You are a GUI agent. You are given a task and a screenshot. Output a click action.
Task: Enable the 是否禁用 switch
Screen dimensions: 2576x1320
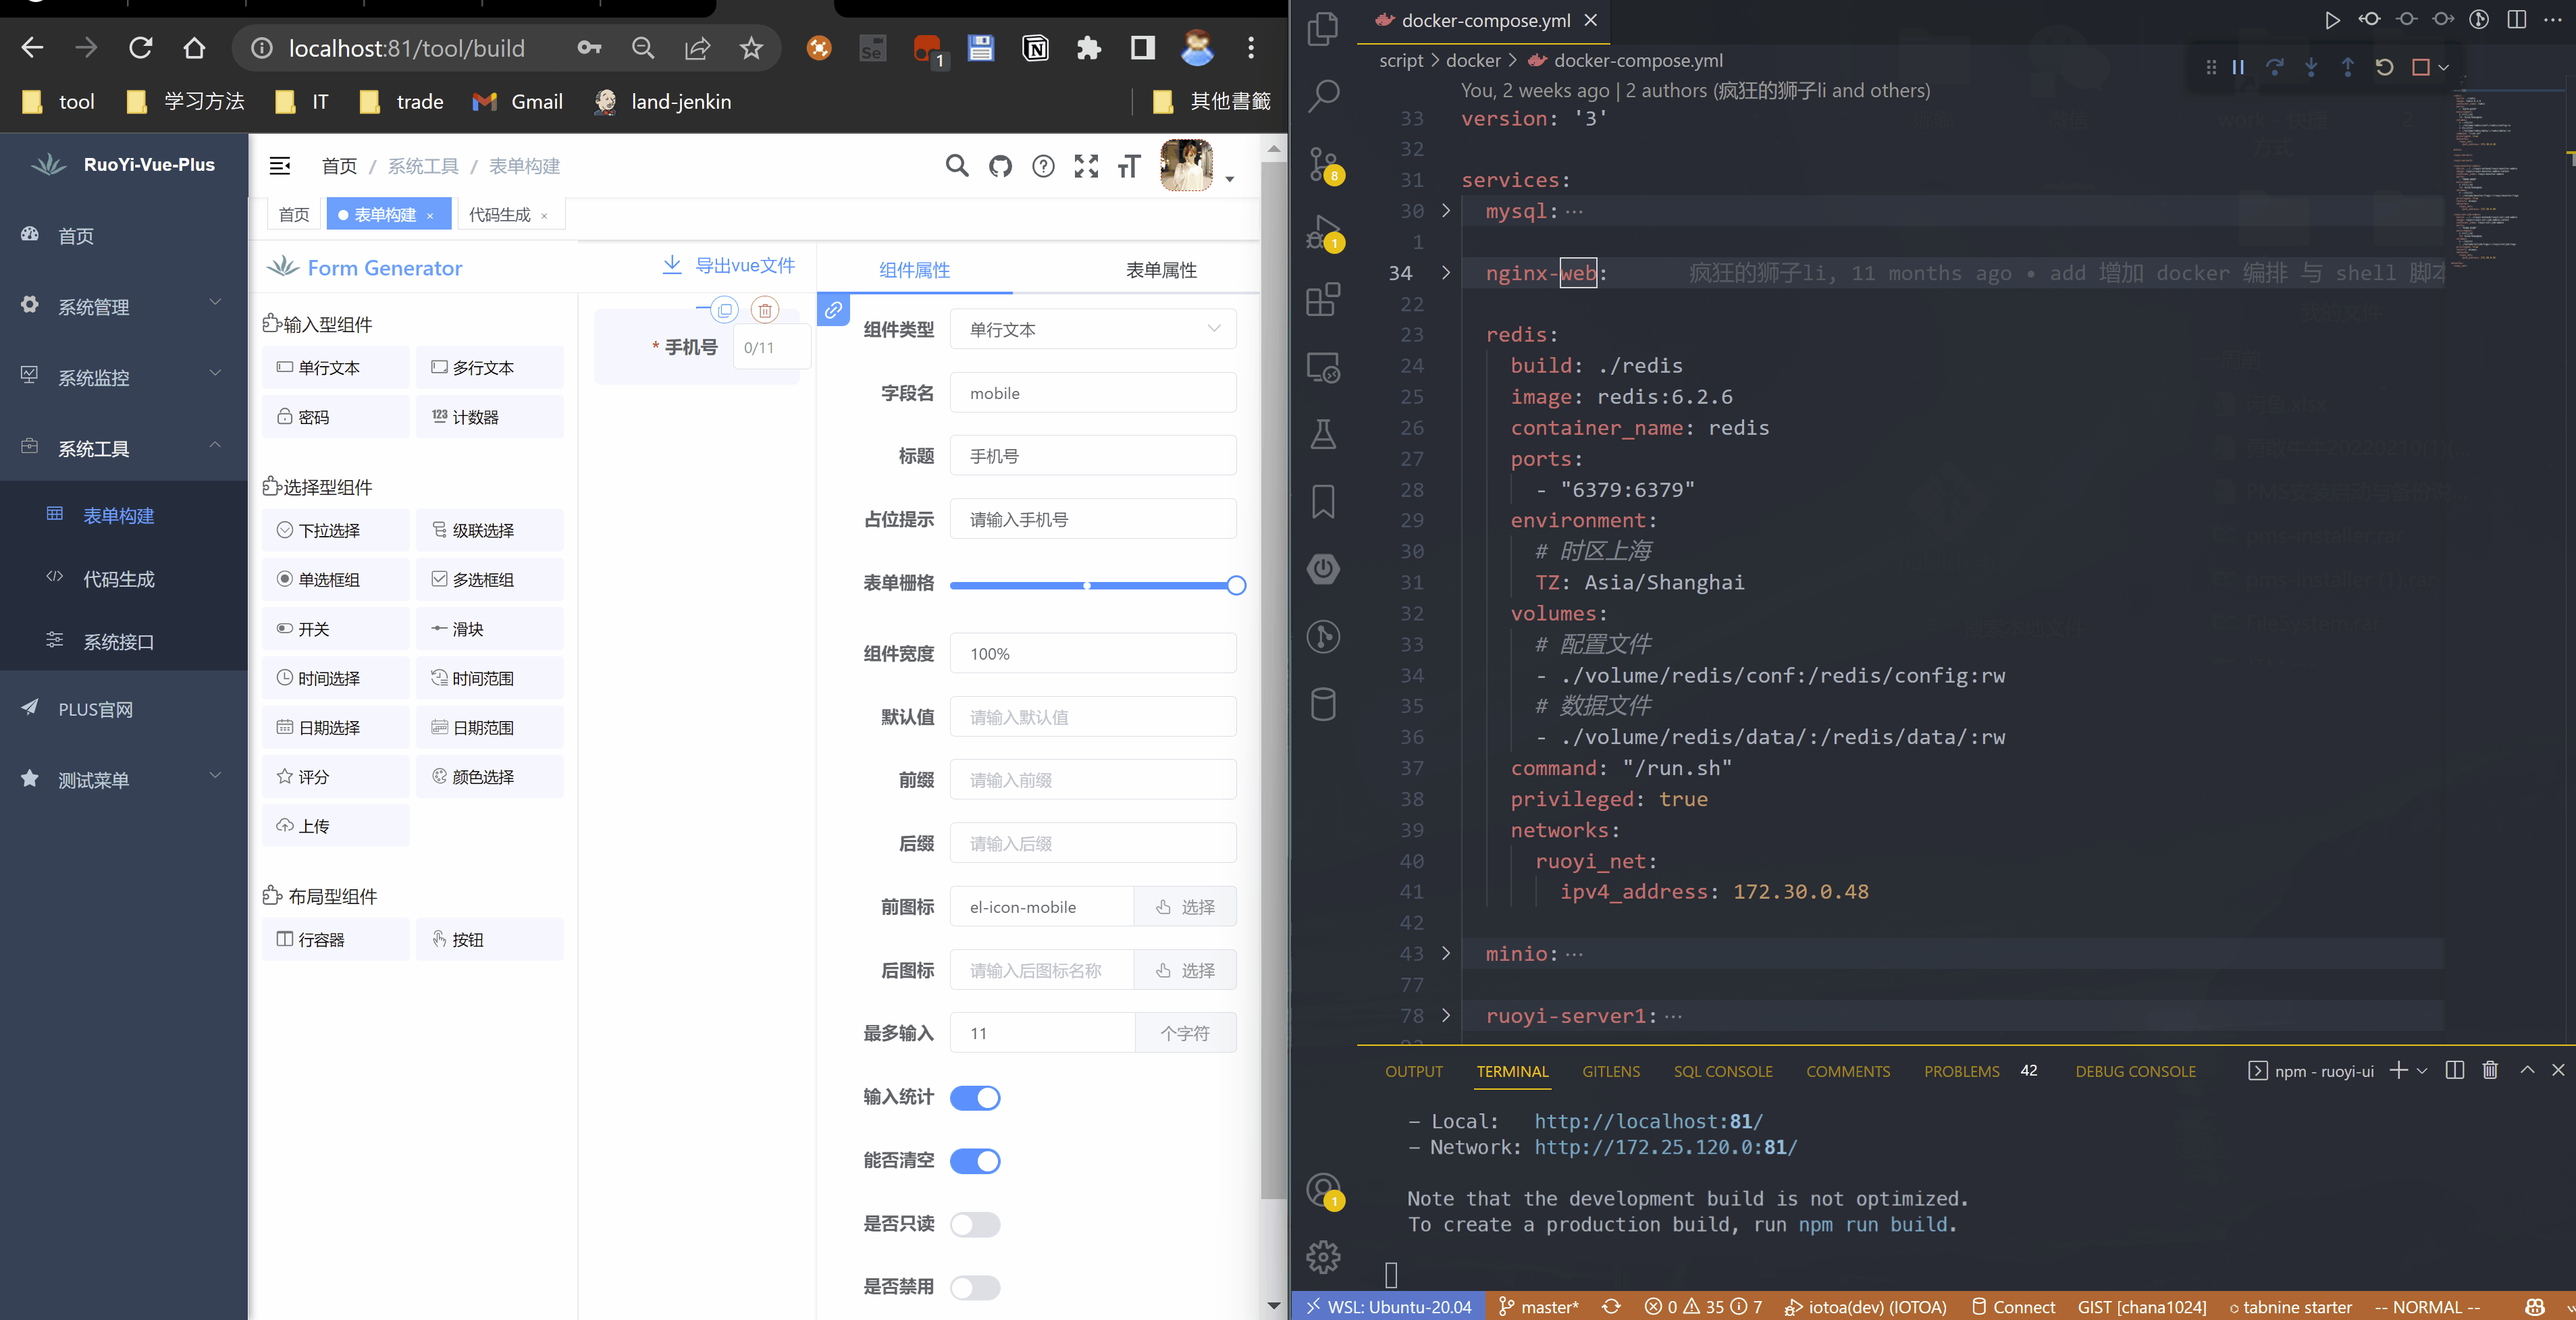click(x=974, y=1287)
